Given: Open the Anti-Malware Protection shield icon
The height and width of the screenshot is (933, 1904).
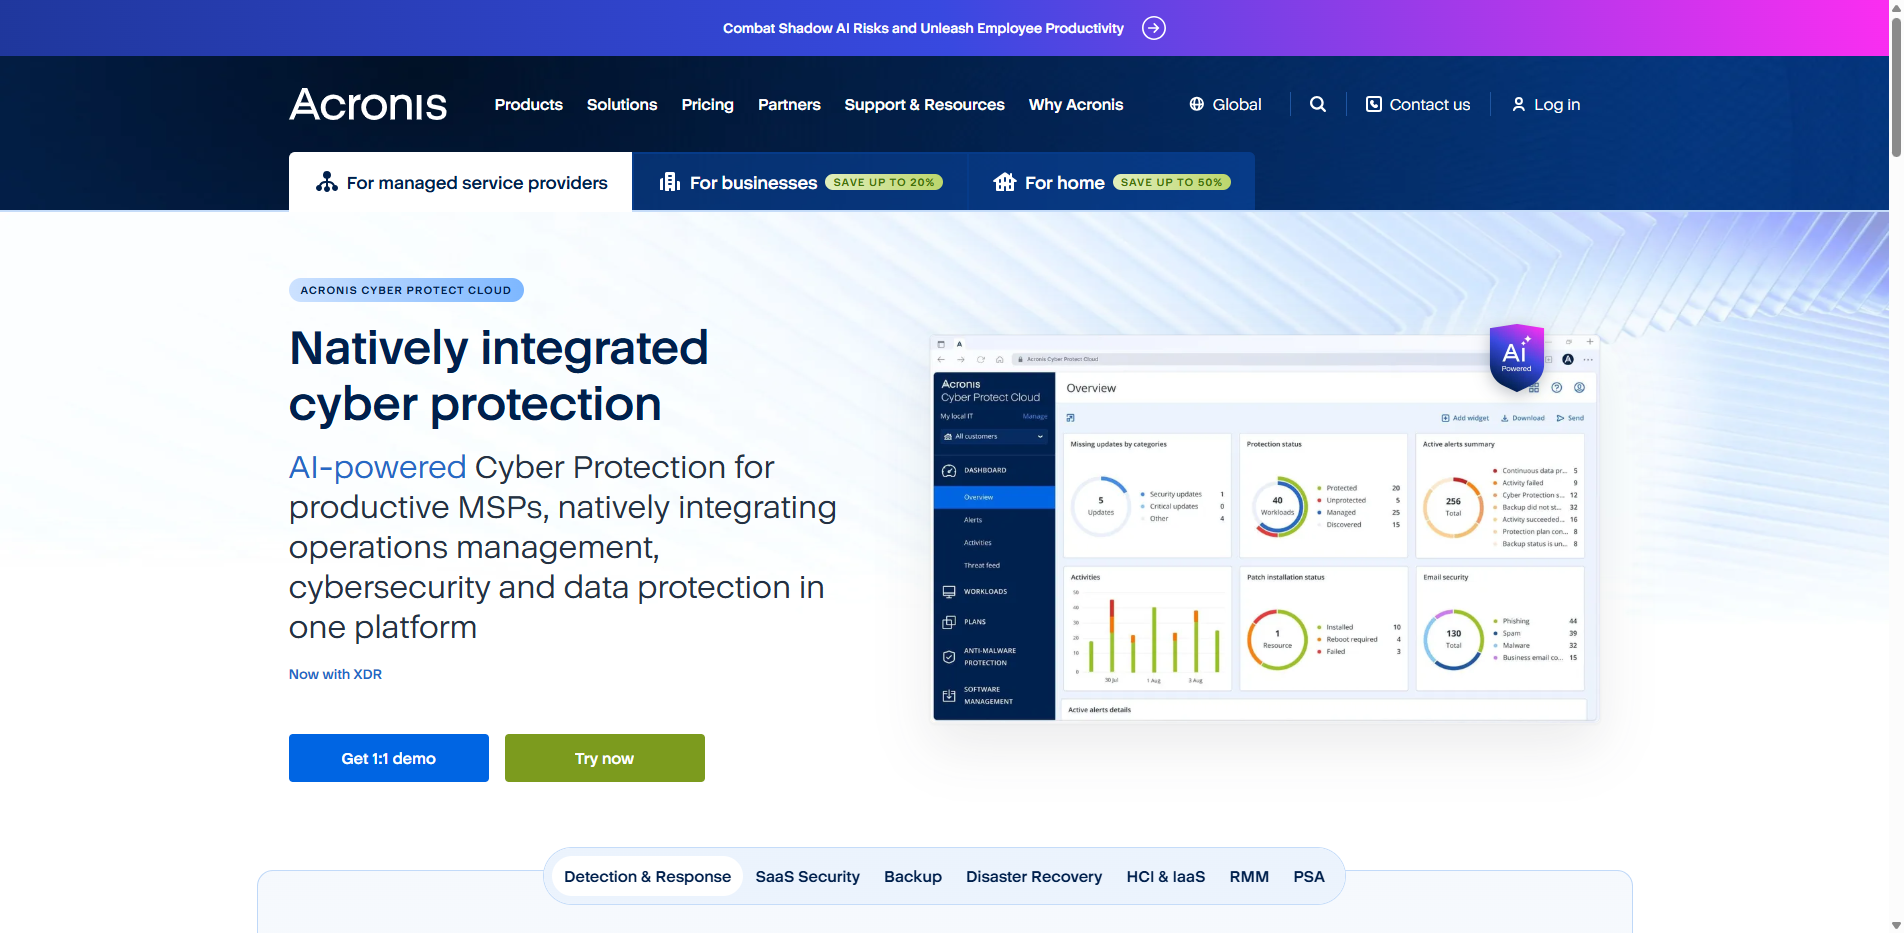Looking at the screenshot, I should 949,656.
